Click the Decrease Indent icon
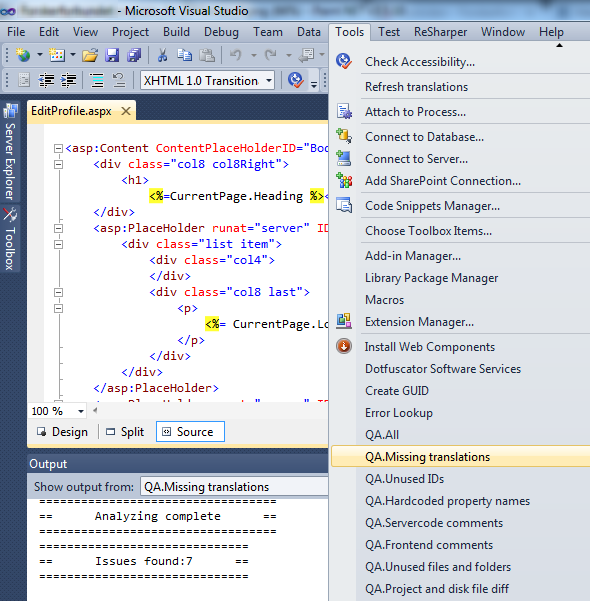590x601 pixels. [46, 80]
